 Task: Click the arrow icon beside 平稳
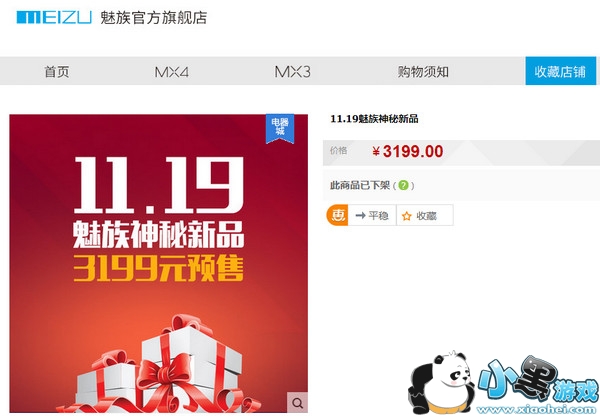(360, 216)
